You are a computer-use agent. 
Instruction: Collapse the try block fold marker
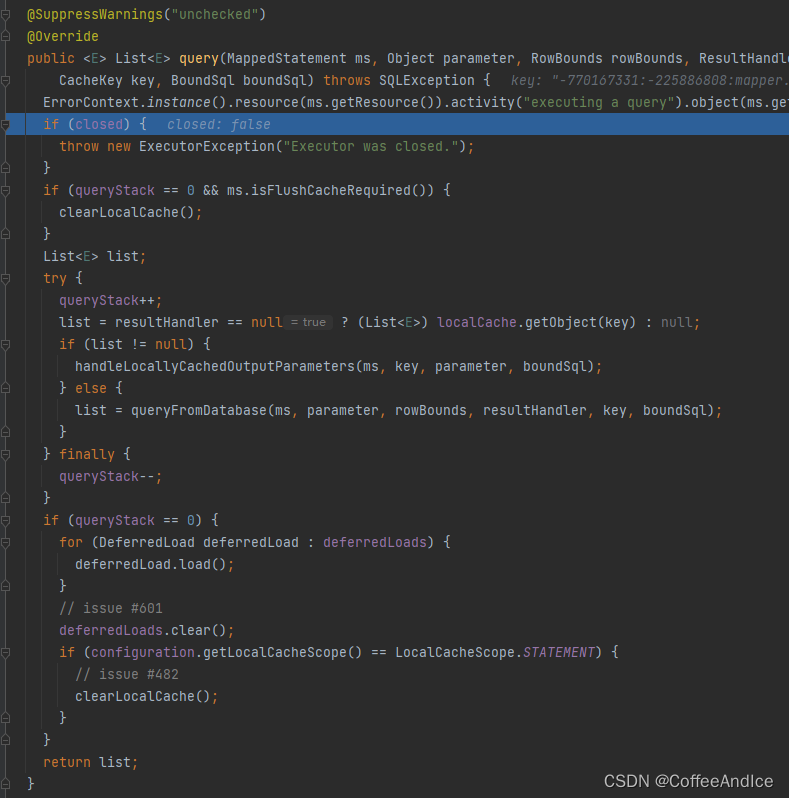pos(6,279)
